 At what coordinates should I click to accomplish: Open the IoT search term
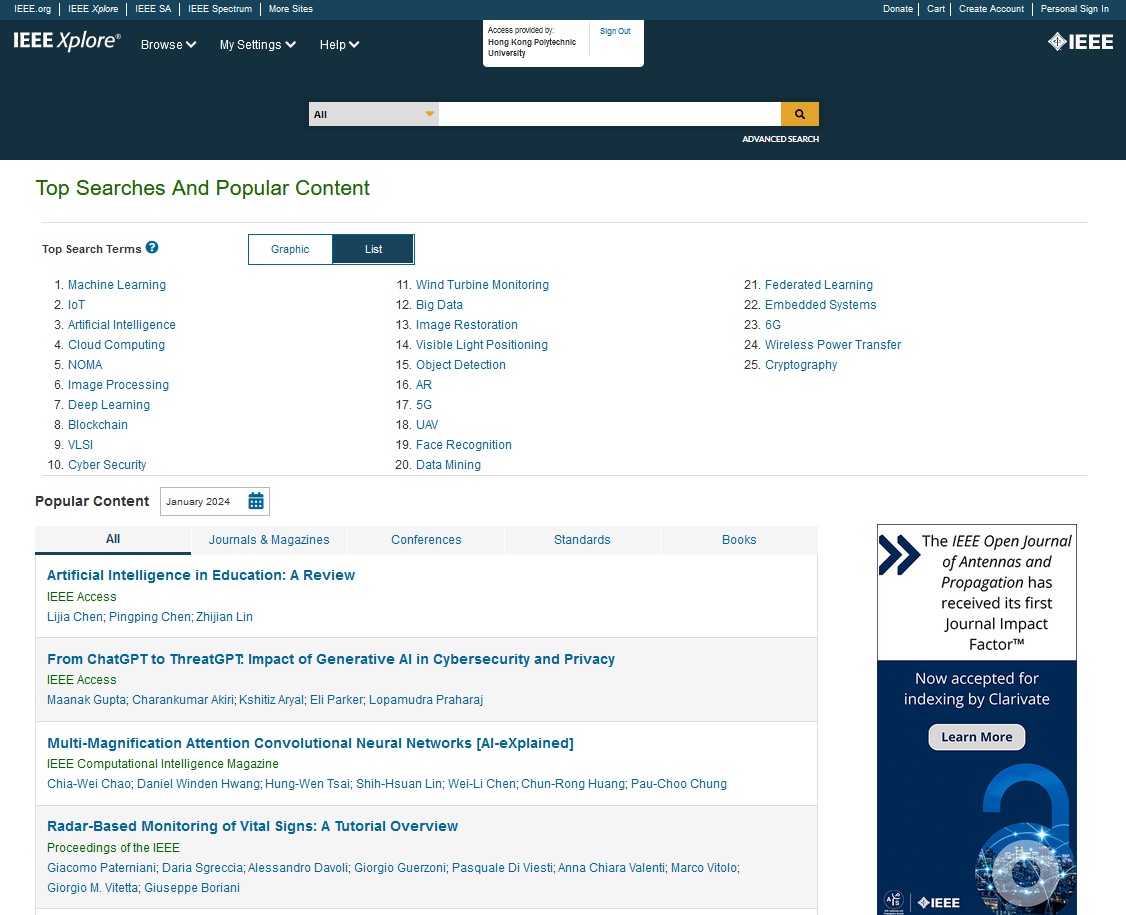(x=76, y=305)
